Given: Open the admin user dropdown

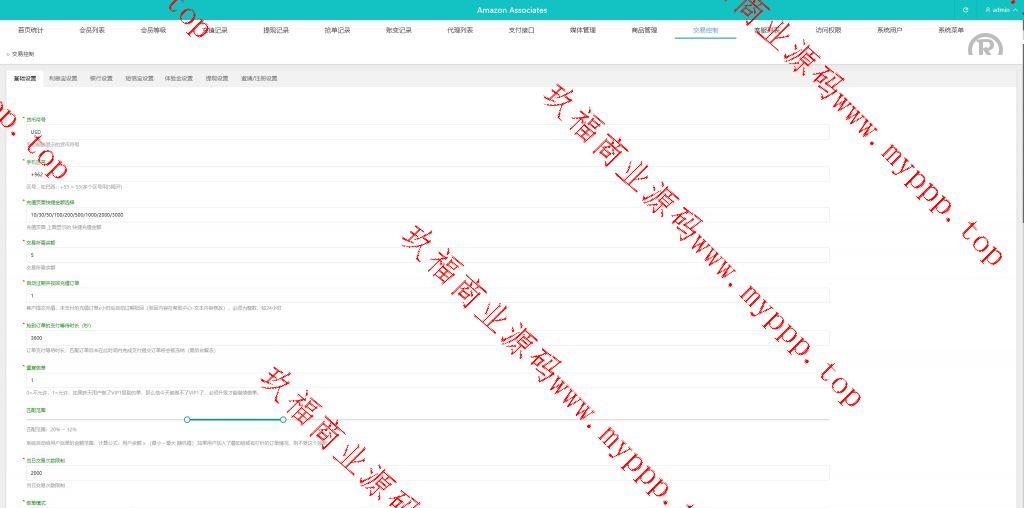Looking at the screenshot, I should pyautogui.click(x=1000, y=10).
